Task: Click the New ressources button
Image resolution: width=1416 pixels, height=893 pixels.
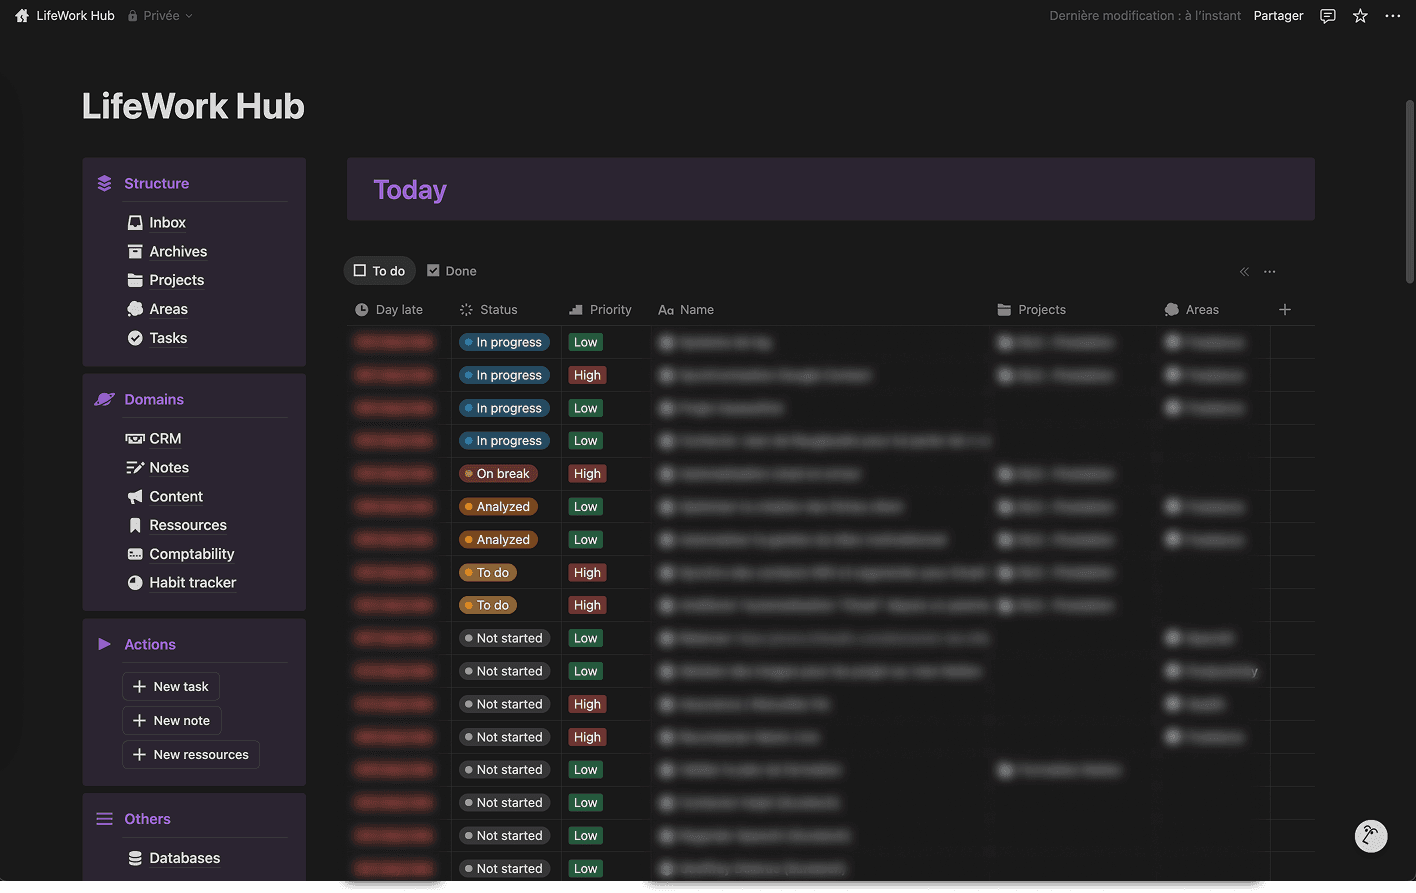Action: pyautogui.click(x=191, y=755)
